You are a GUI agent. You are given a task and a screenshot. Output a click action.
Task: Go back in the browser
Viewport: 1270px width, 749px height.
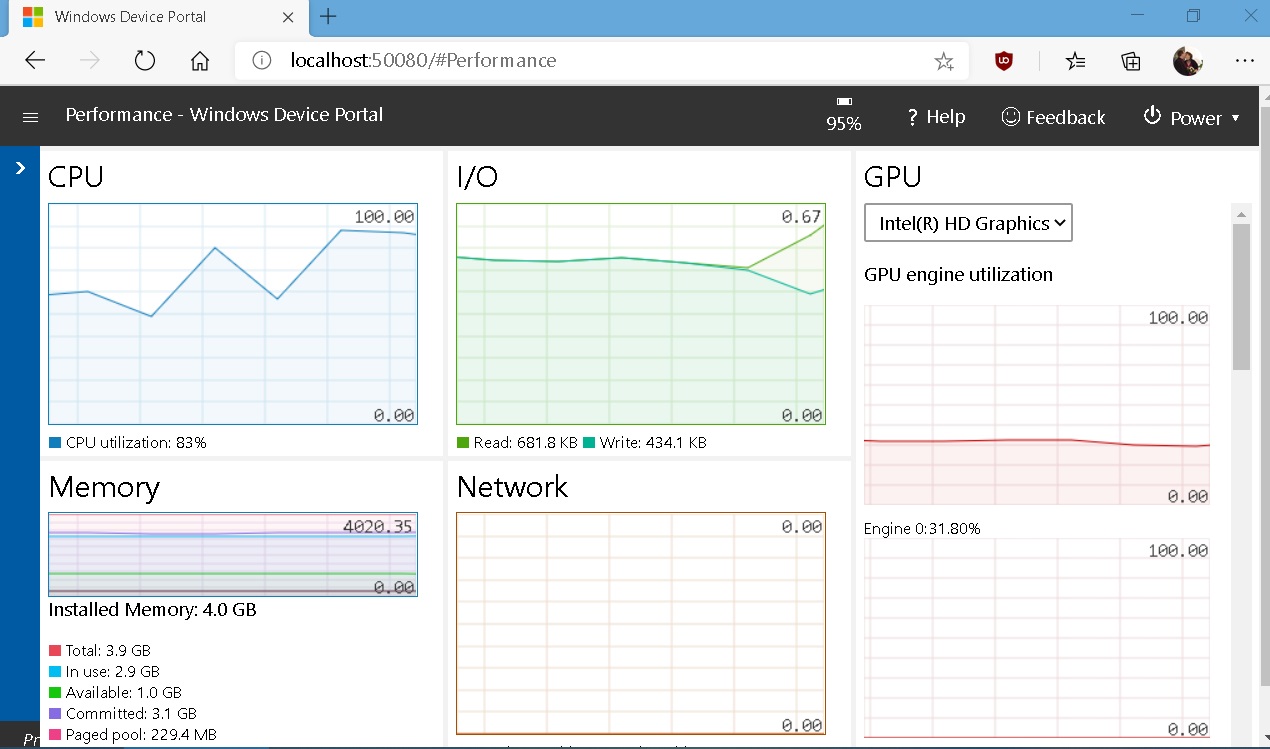pos(35,60)
